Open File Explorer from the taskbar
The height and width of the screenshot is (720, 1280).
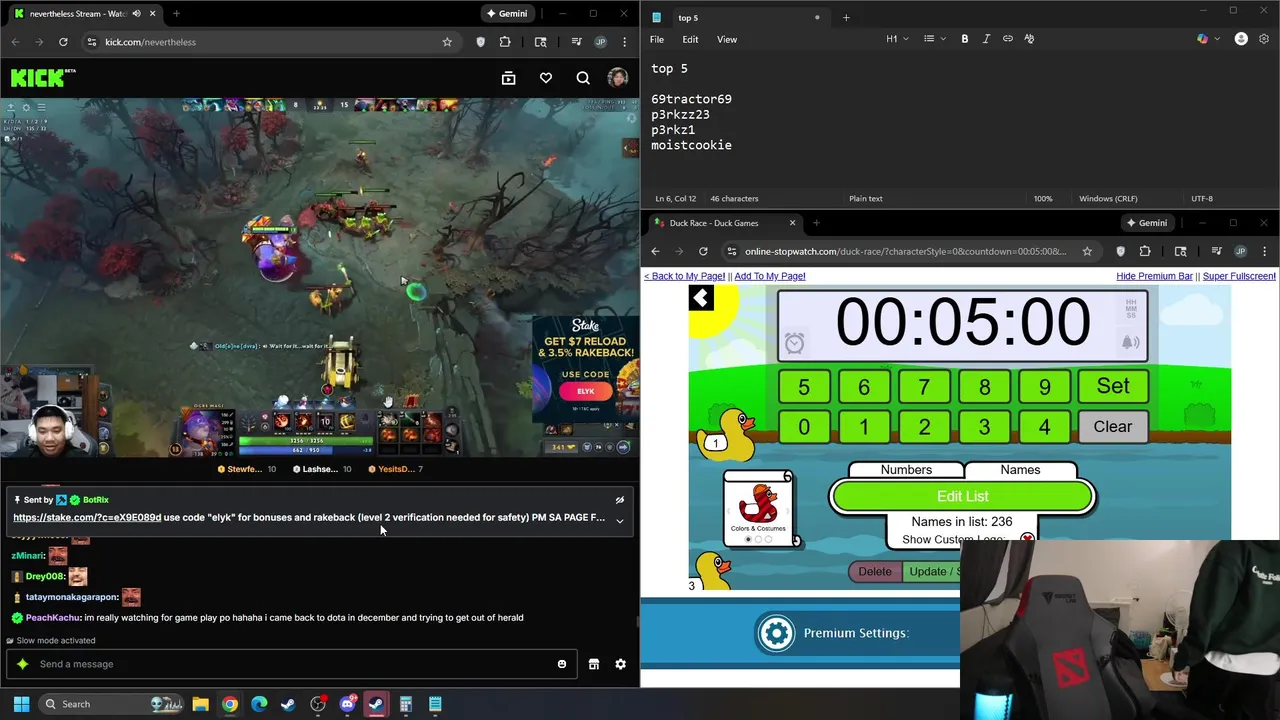200,704
